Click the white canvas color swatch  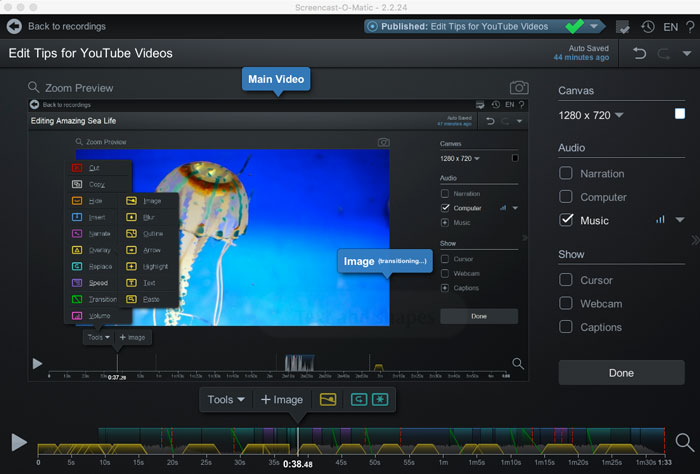click(680, 113)
